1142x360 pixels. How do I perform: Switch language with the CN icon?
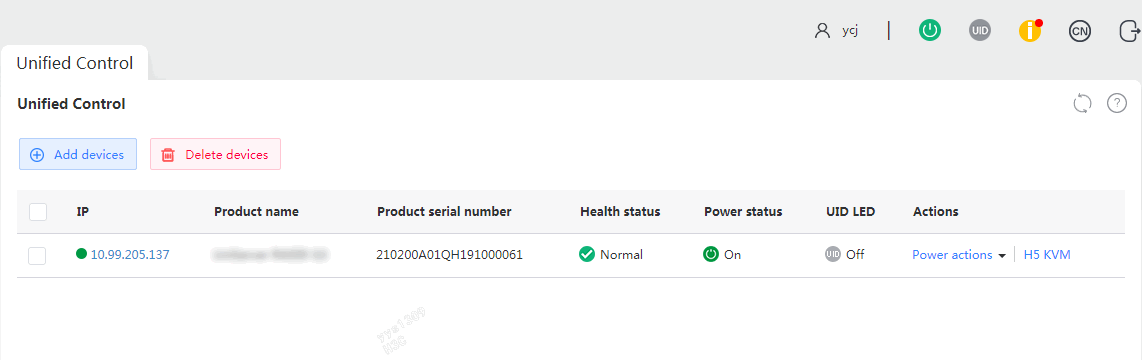tap(1079, 31)
